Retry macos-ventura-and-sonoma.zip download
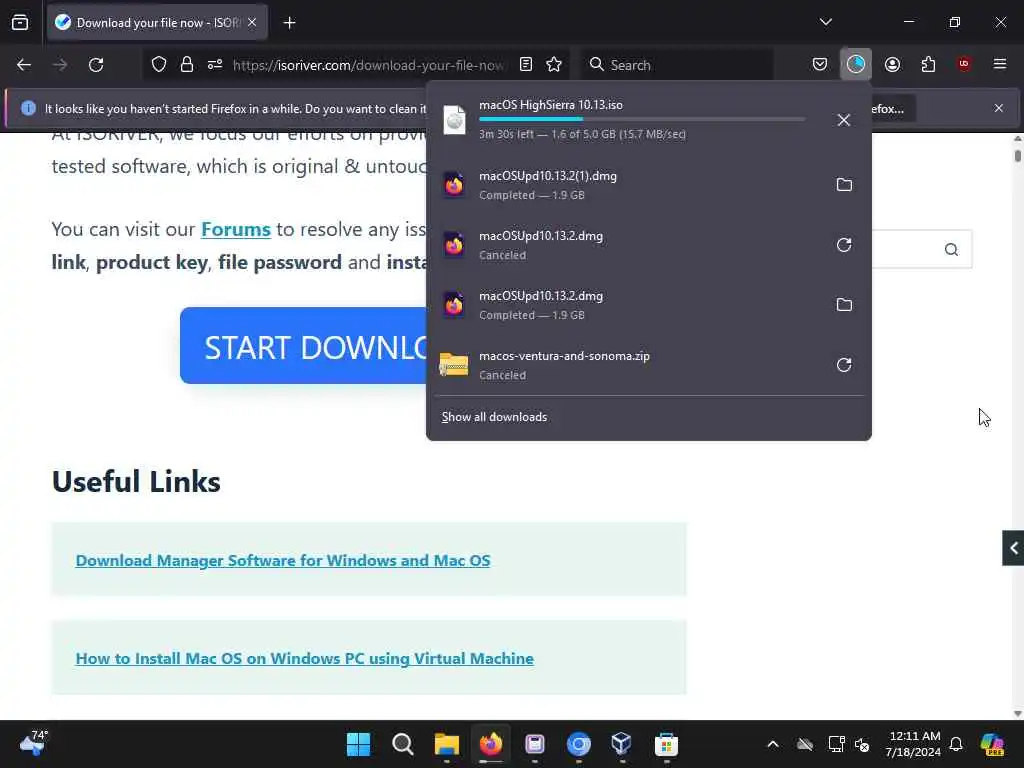Image resolution: width=1024 pixels, height=768 pixels. 844,365
